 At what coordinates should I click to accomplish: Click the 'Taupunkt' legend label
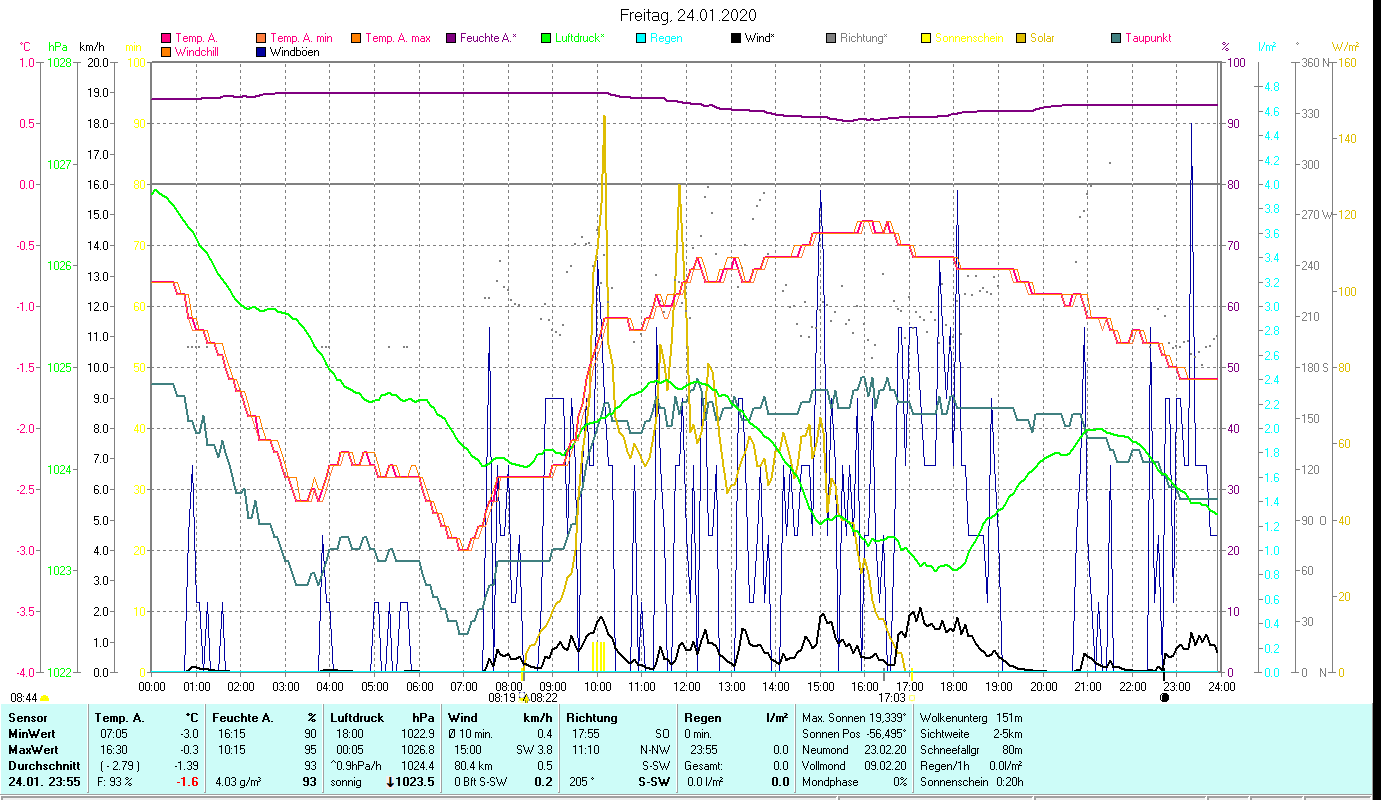pos(1148,39)
